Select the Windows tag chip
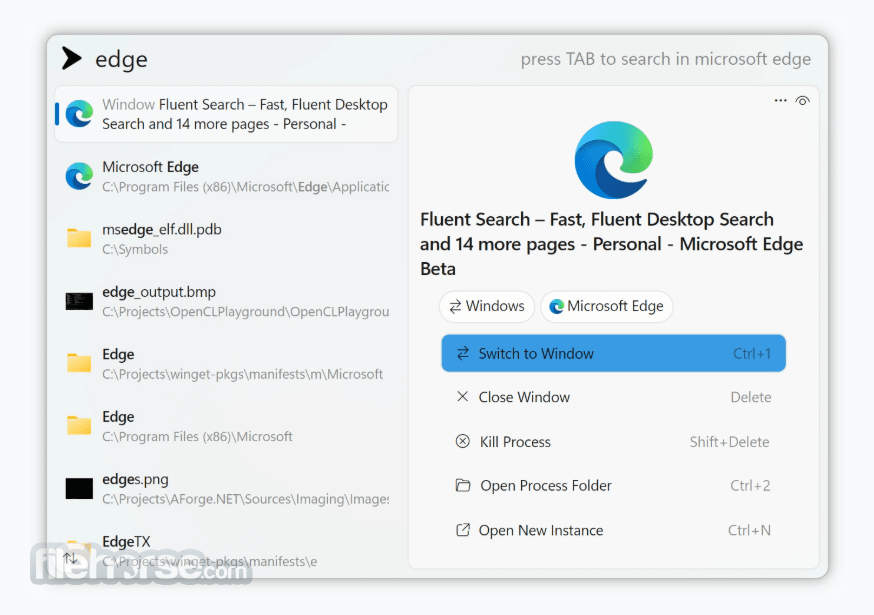874x615 pixels. (487, 306)
